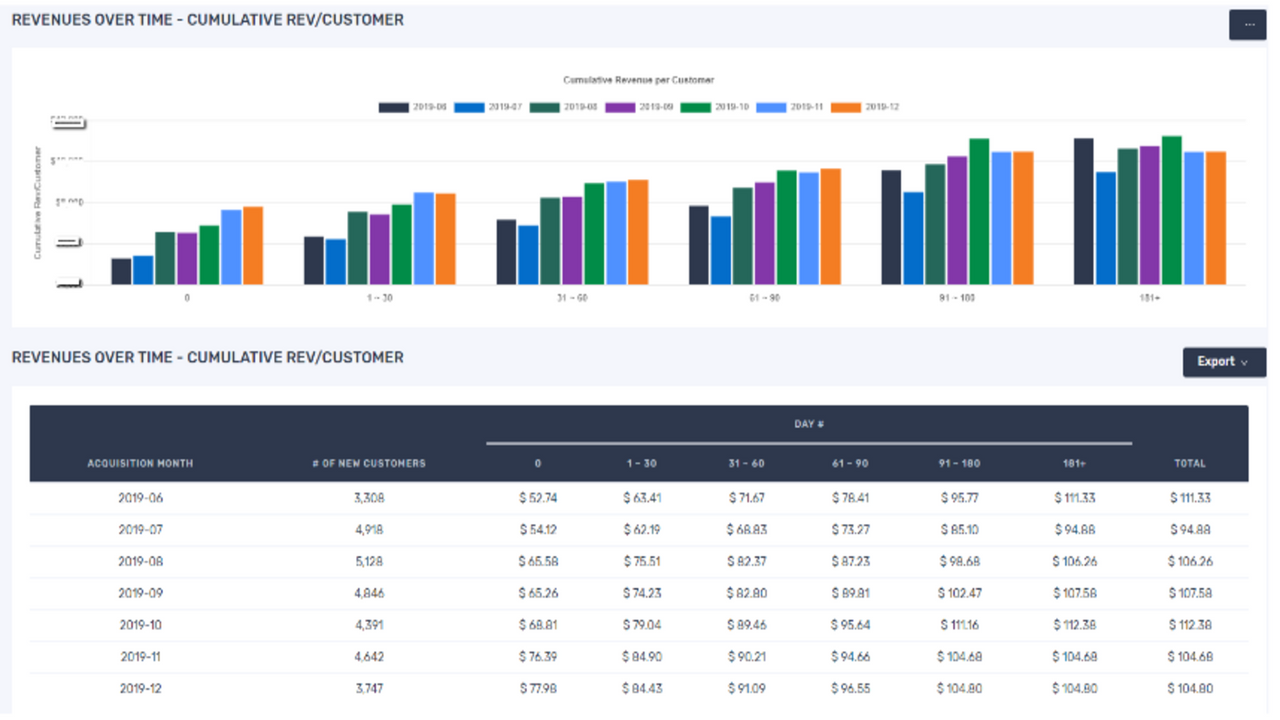Select the 61 - 90 day column header
The image size is (1280, 720).
click(850, 464)
